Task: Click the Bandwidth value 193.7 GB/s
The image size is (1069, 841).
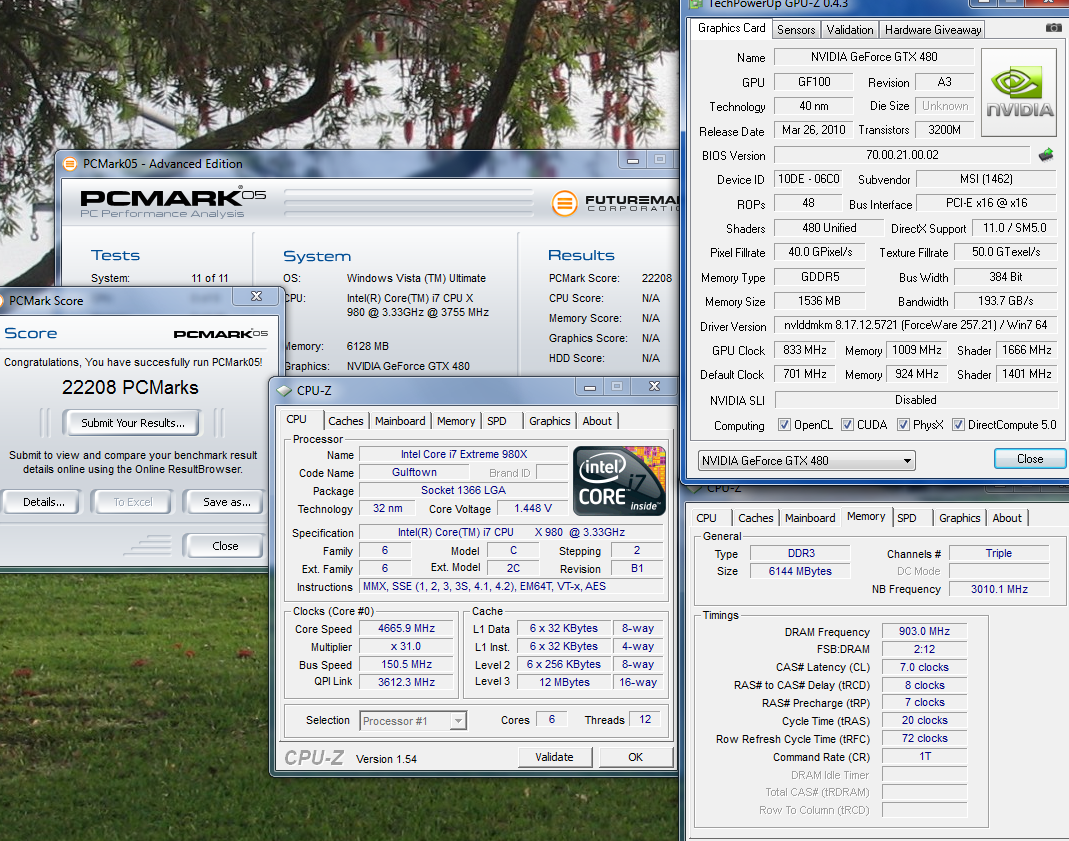Action: click(1005, 301)
